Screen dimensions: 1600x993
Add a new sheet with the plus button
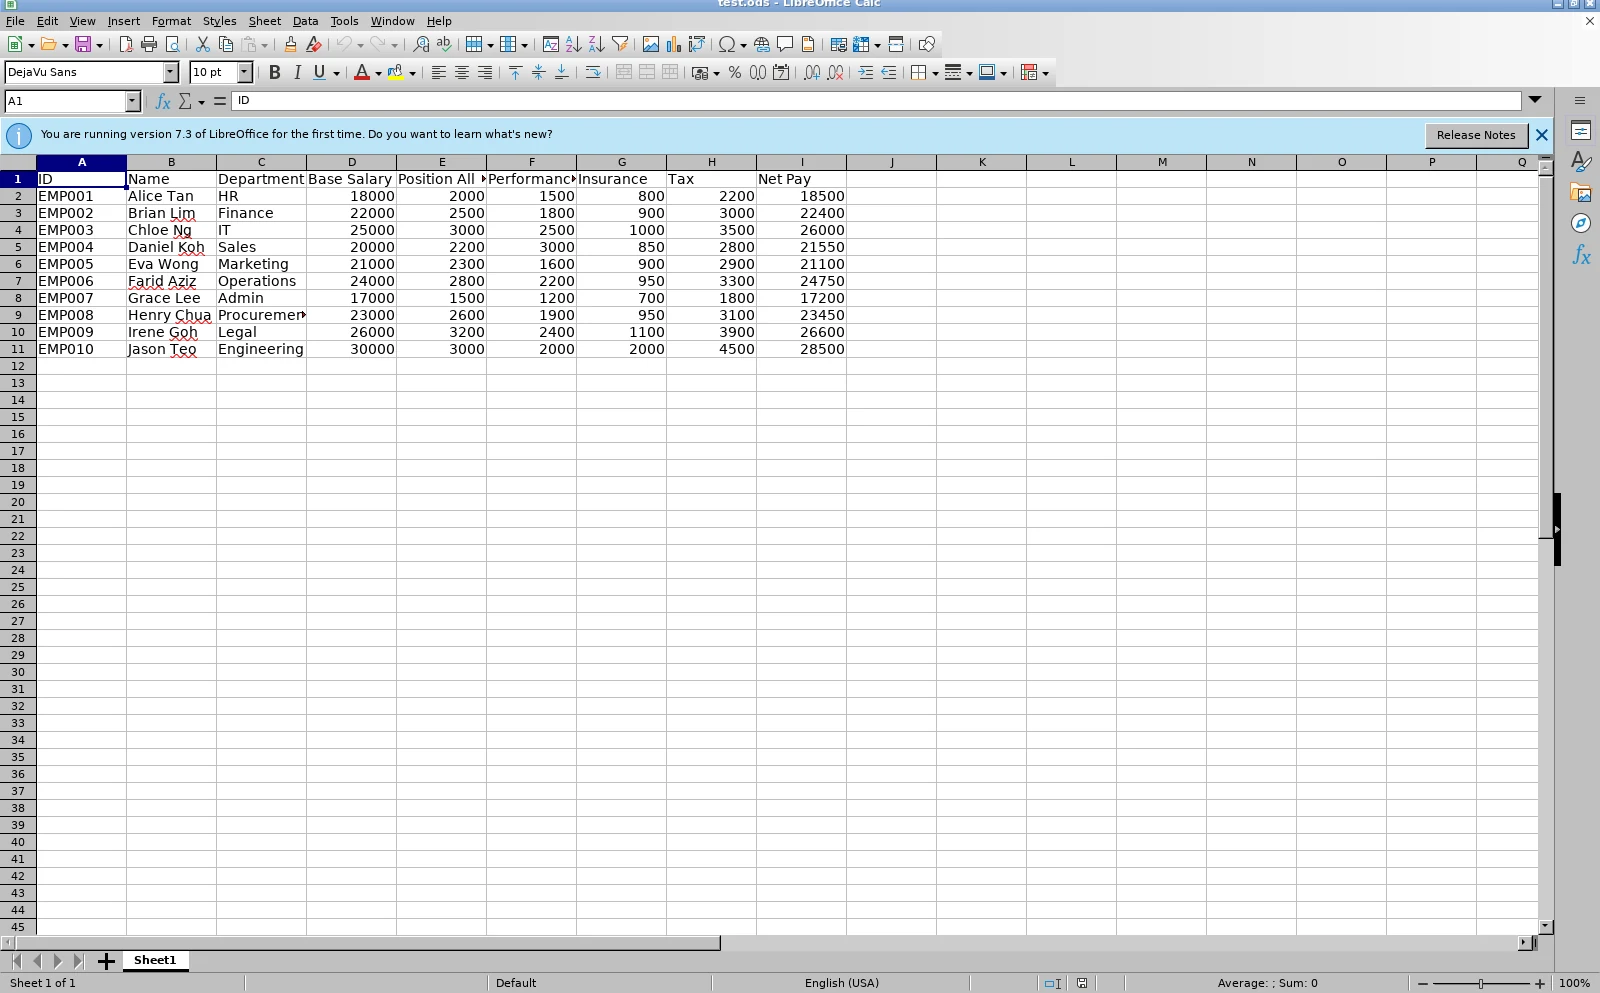click(106, 961)
